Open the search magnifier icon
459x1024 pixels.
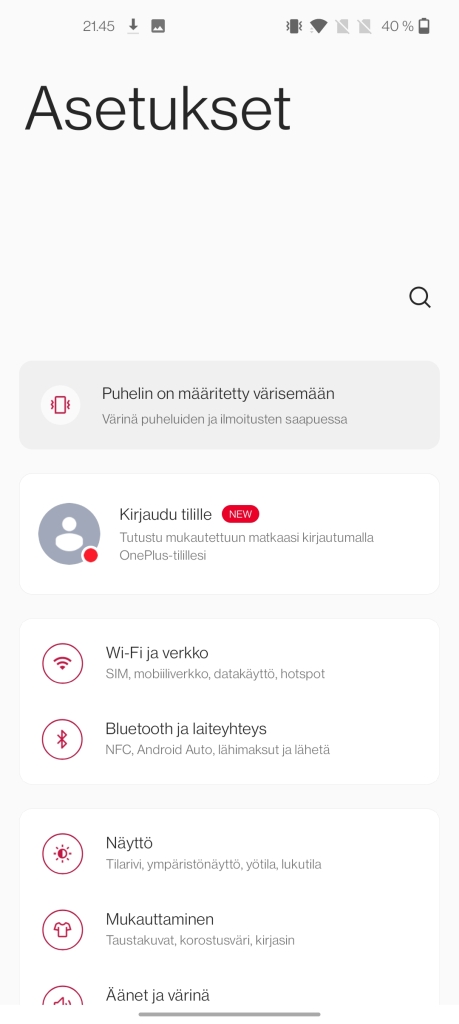420,297
